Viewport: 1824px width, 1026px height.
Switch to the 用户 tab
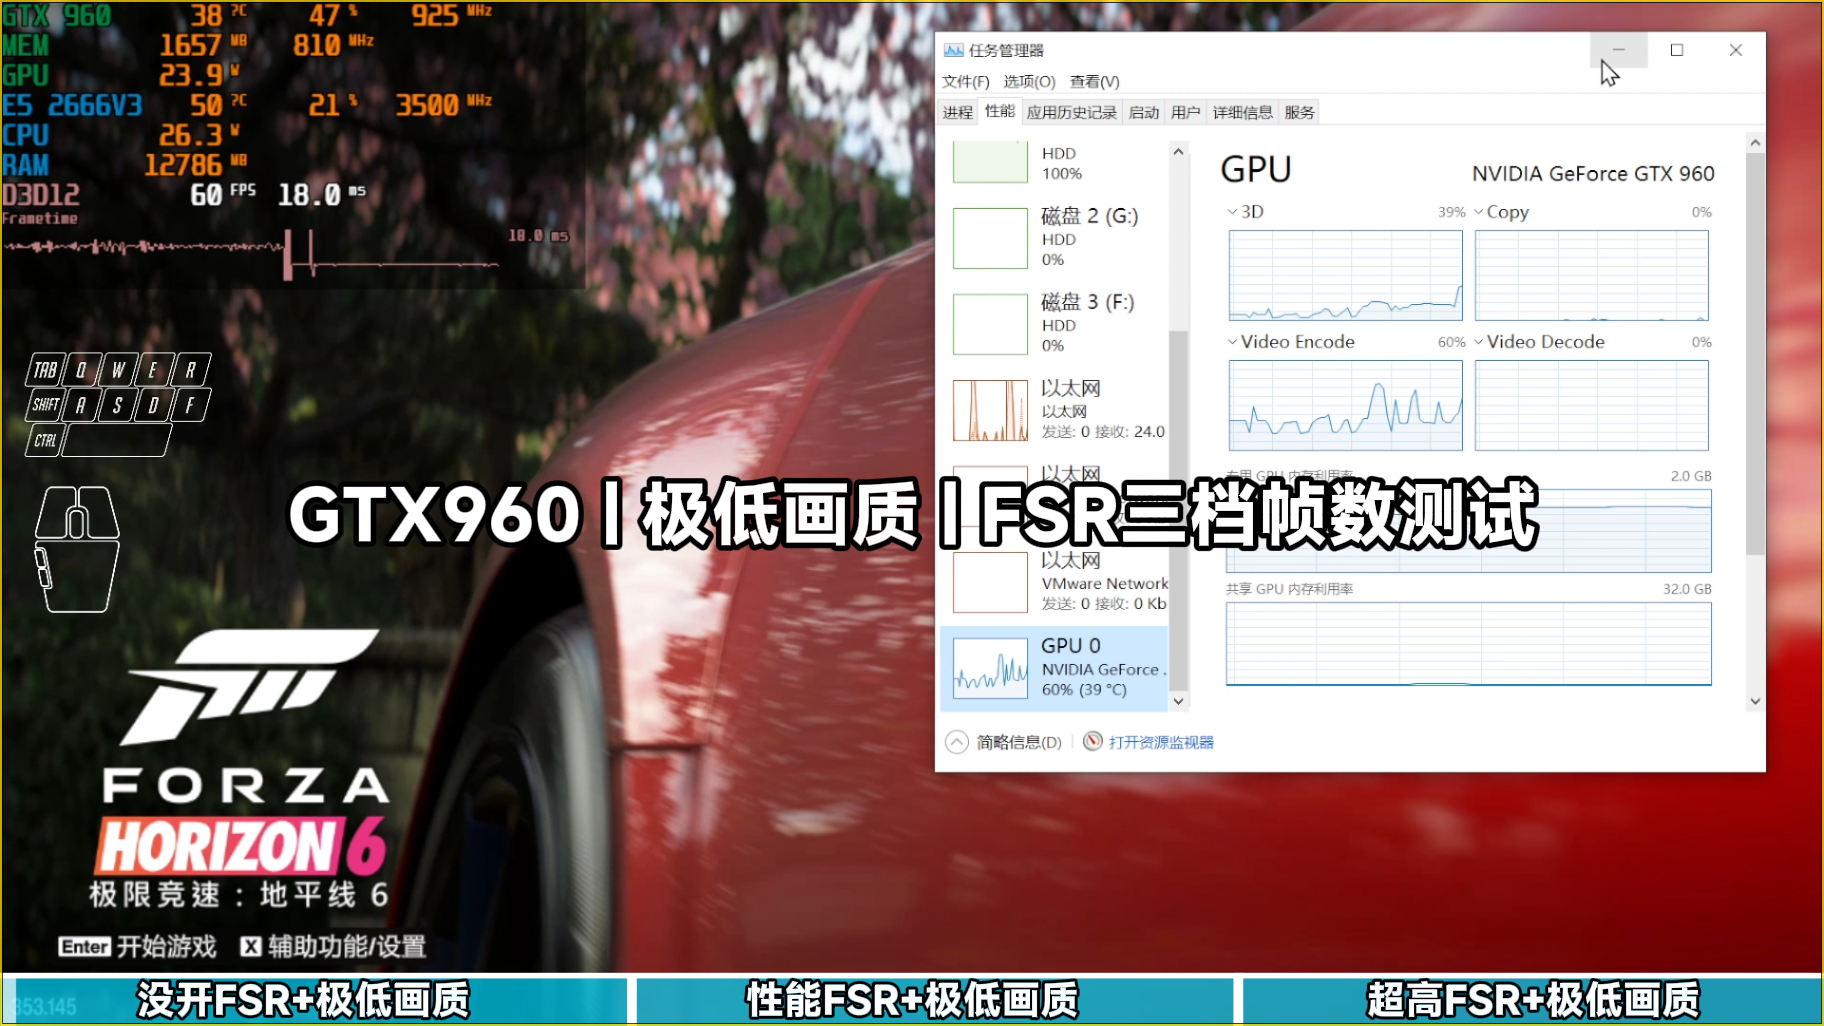pyautogui.click(x=1185, y=112)
